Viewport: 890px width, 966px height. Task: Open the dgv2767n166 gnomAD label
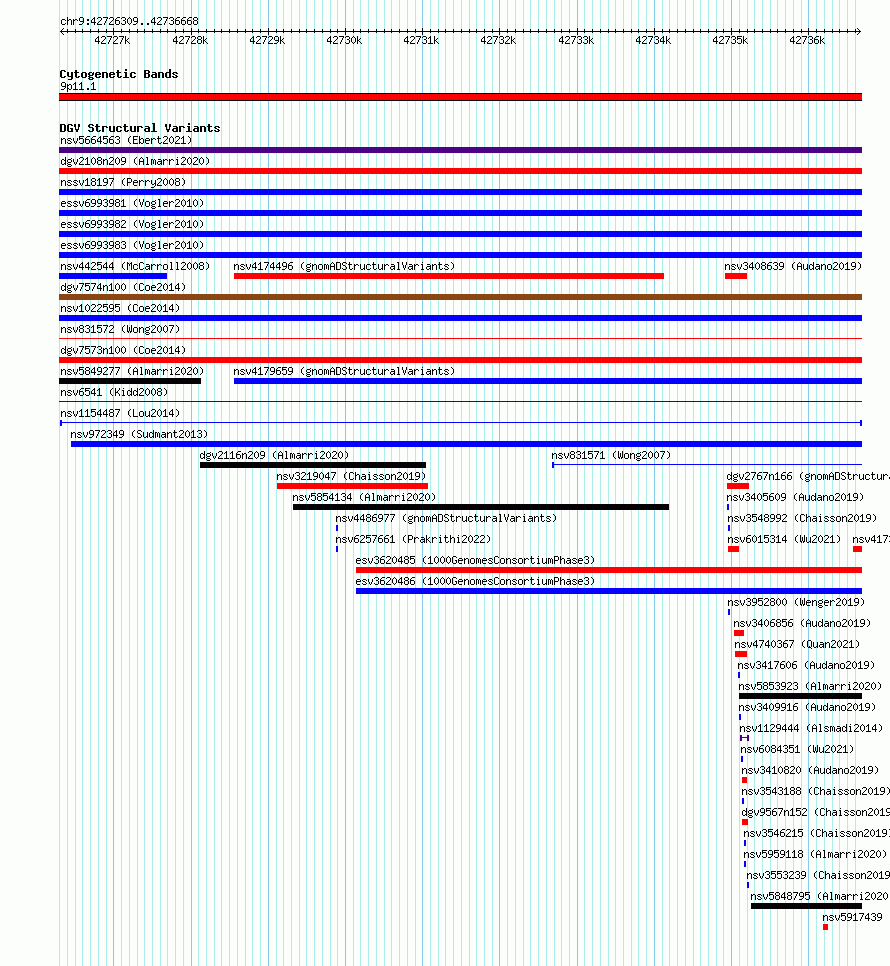tap(808, 476)
